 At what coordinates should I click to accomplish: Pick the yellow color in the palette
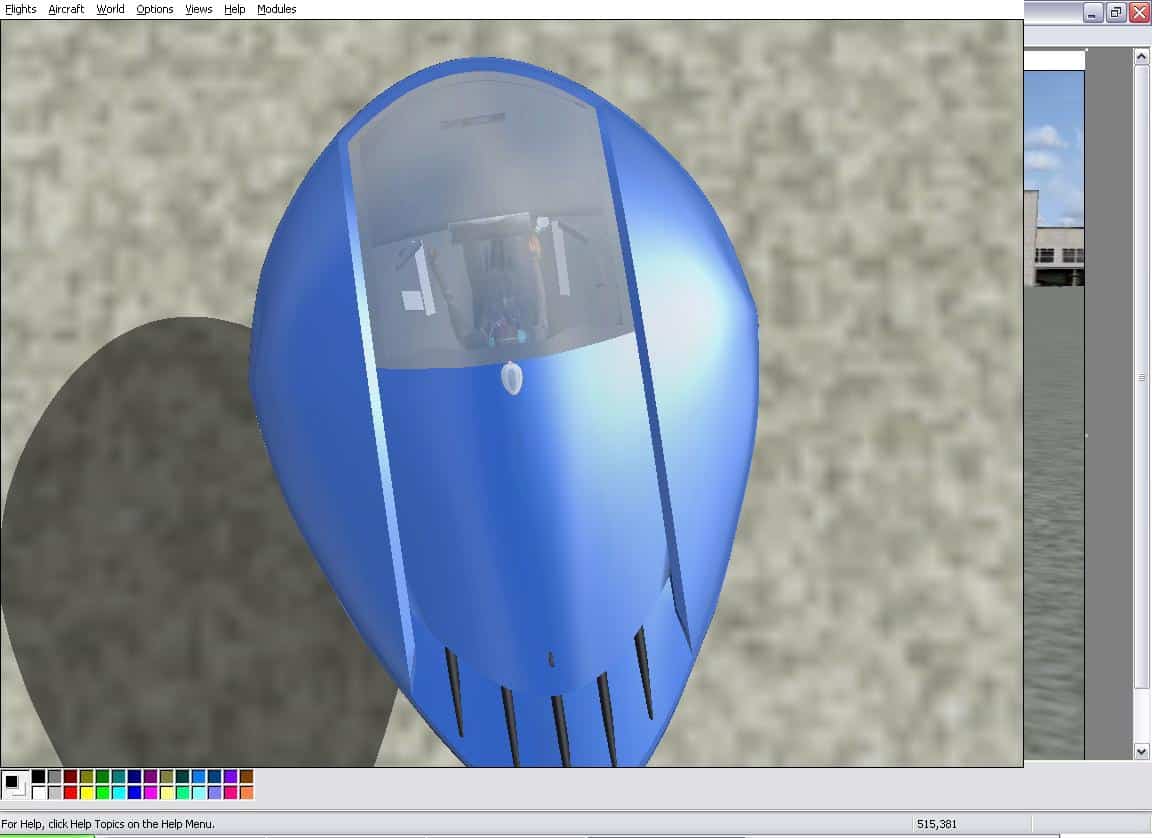86,793
